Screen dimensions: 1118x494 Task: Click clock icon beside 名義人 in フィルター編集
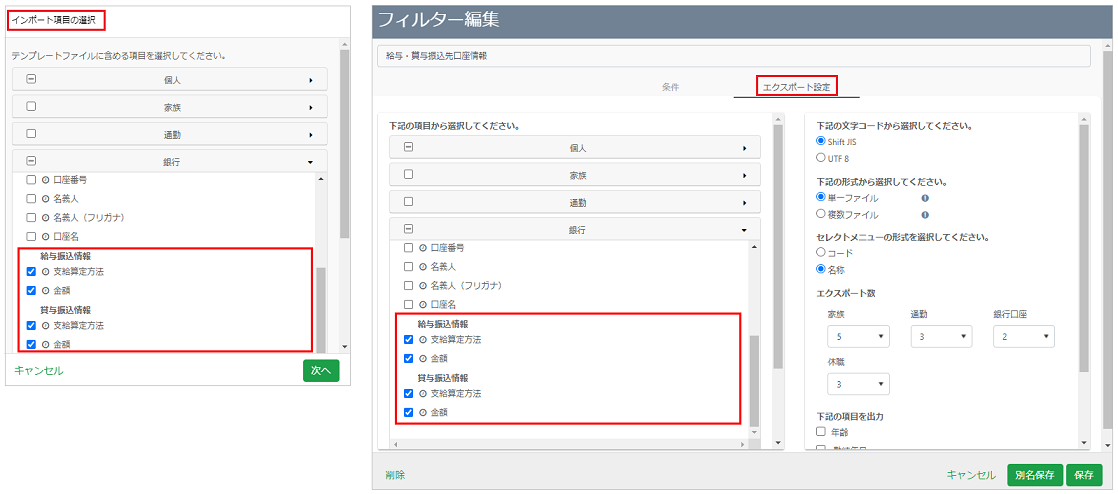[423, 267]
